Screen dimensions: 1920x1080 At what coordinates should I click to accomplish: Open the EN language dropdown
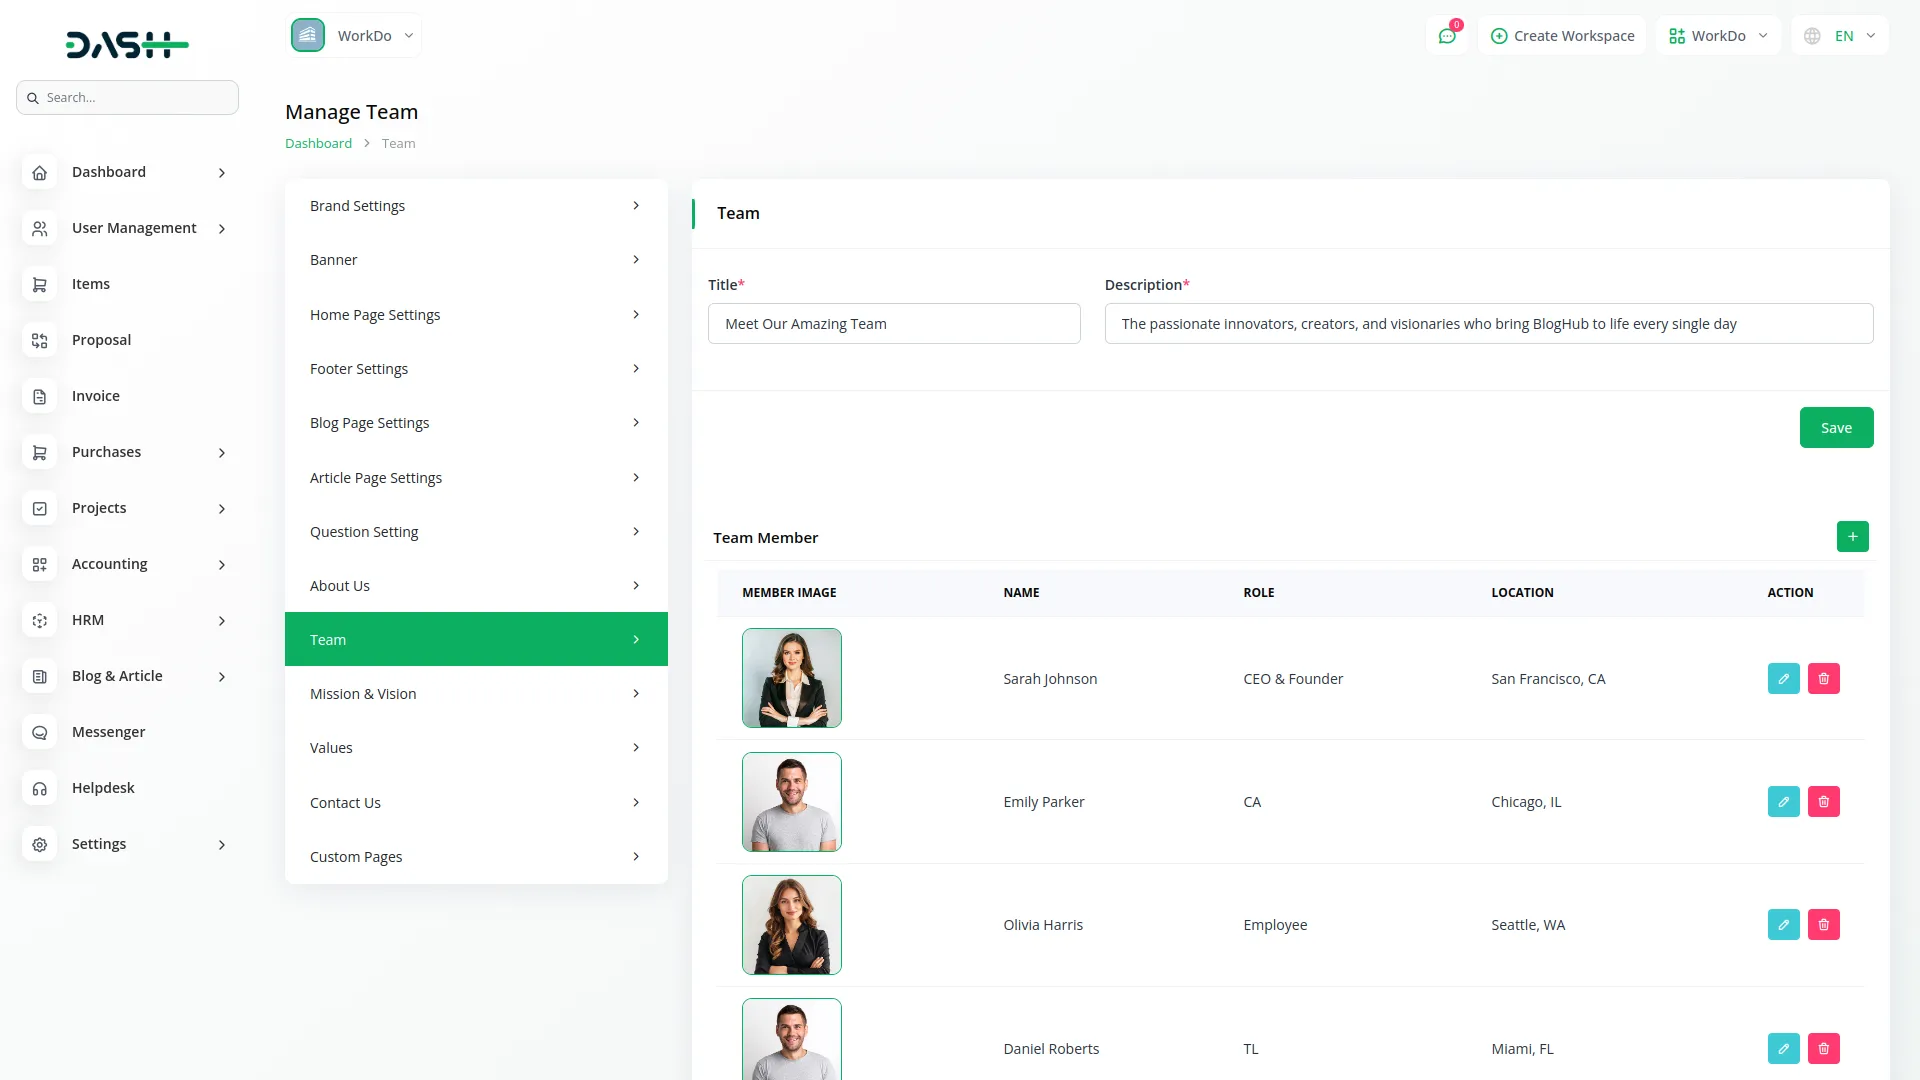[1840, 36]
